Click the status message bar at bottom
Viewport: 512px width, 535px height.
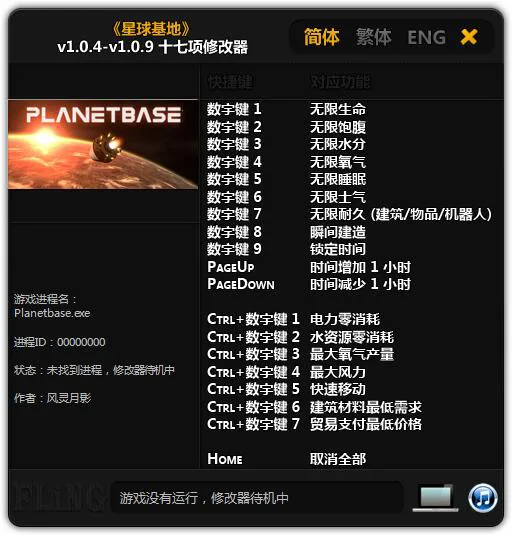(257, 498)
